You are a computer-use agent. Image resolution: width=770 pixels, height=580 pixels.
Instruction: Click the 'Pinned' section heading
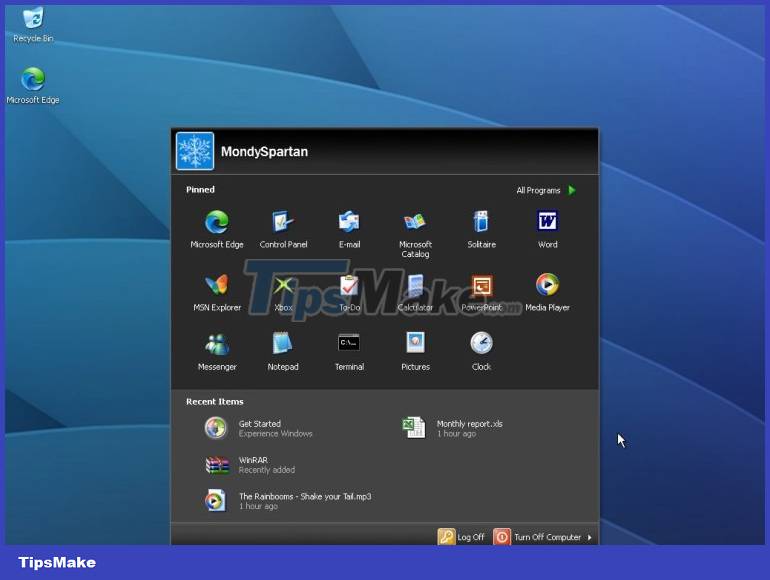click(200, 190)
